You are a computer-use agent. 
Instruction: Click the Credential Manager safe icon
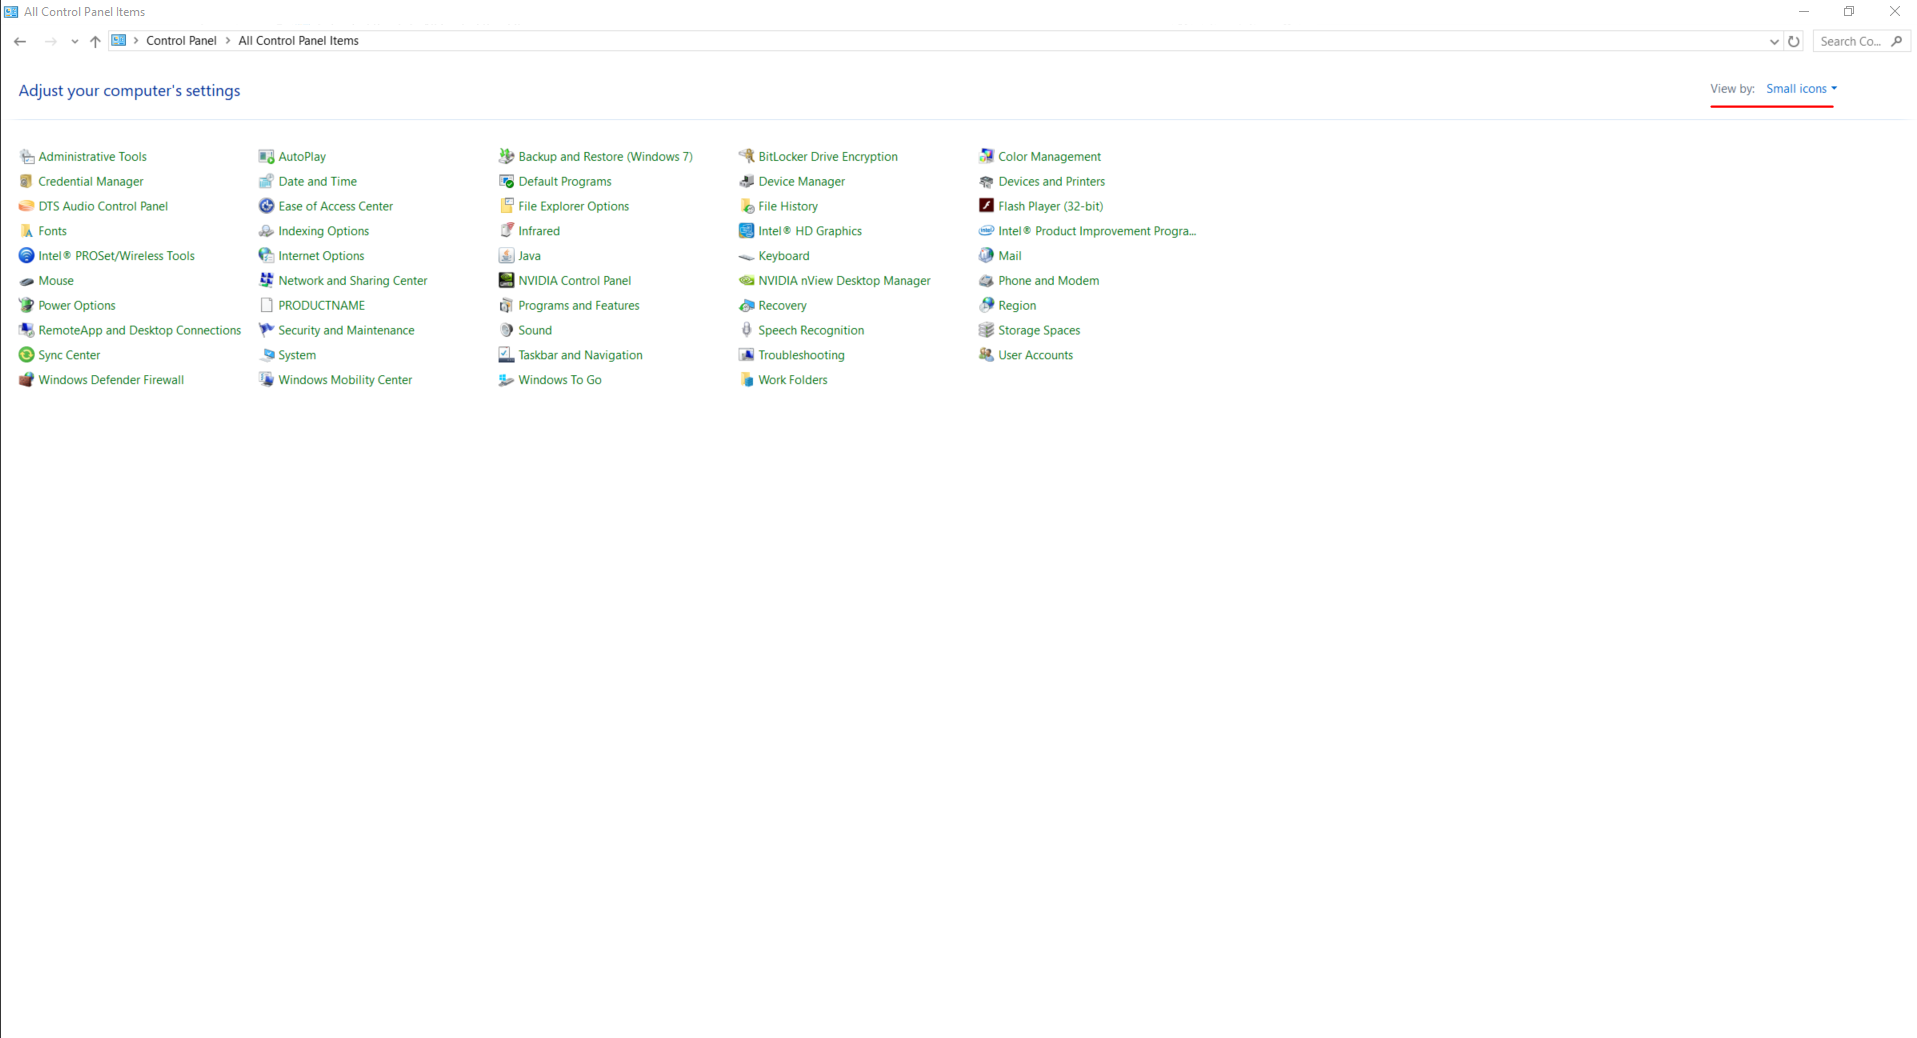27,182
